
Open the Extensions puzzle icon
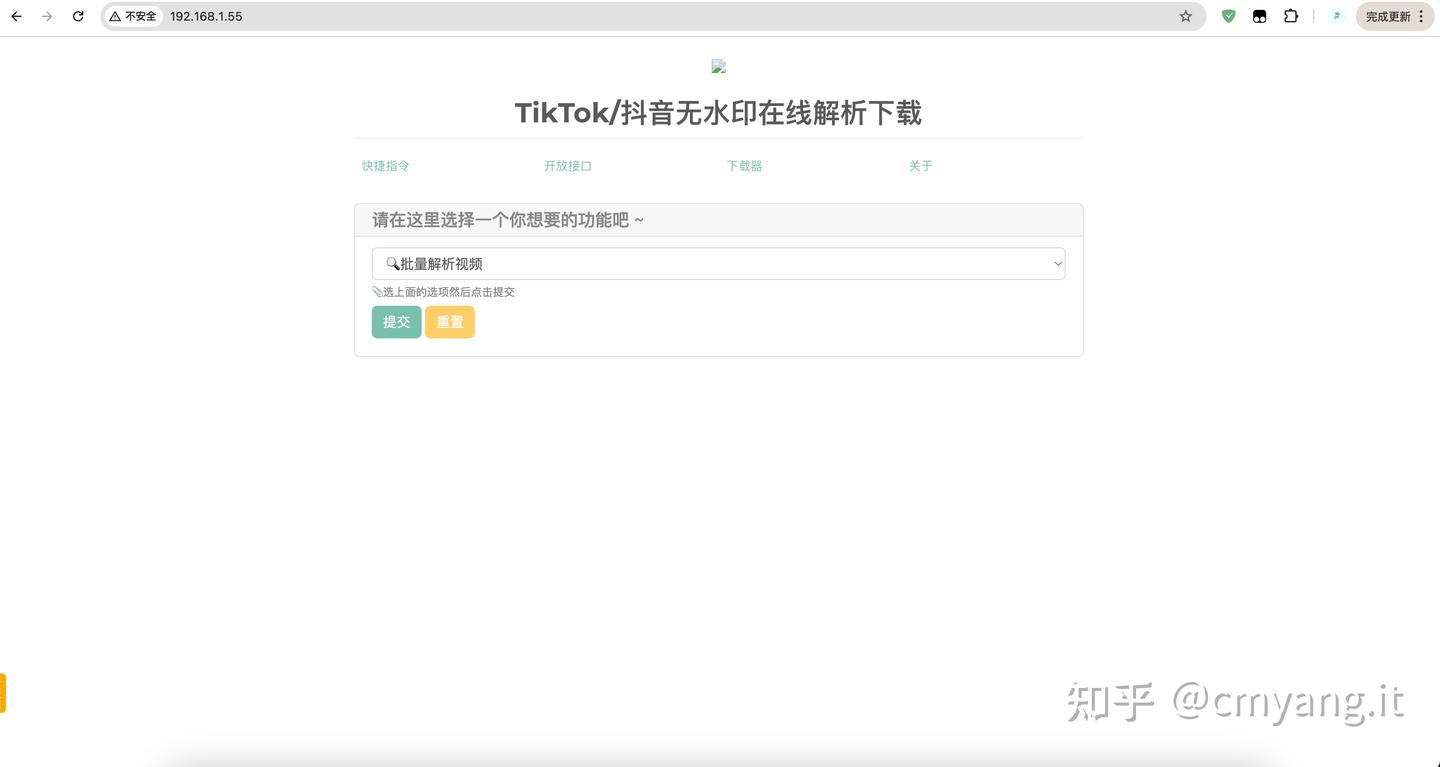1291,16
